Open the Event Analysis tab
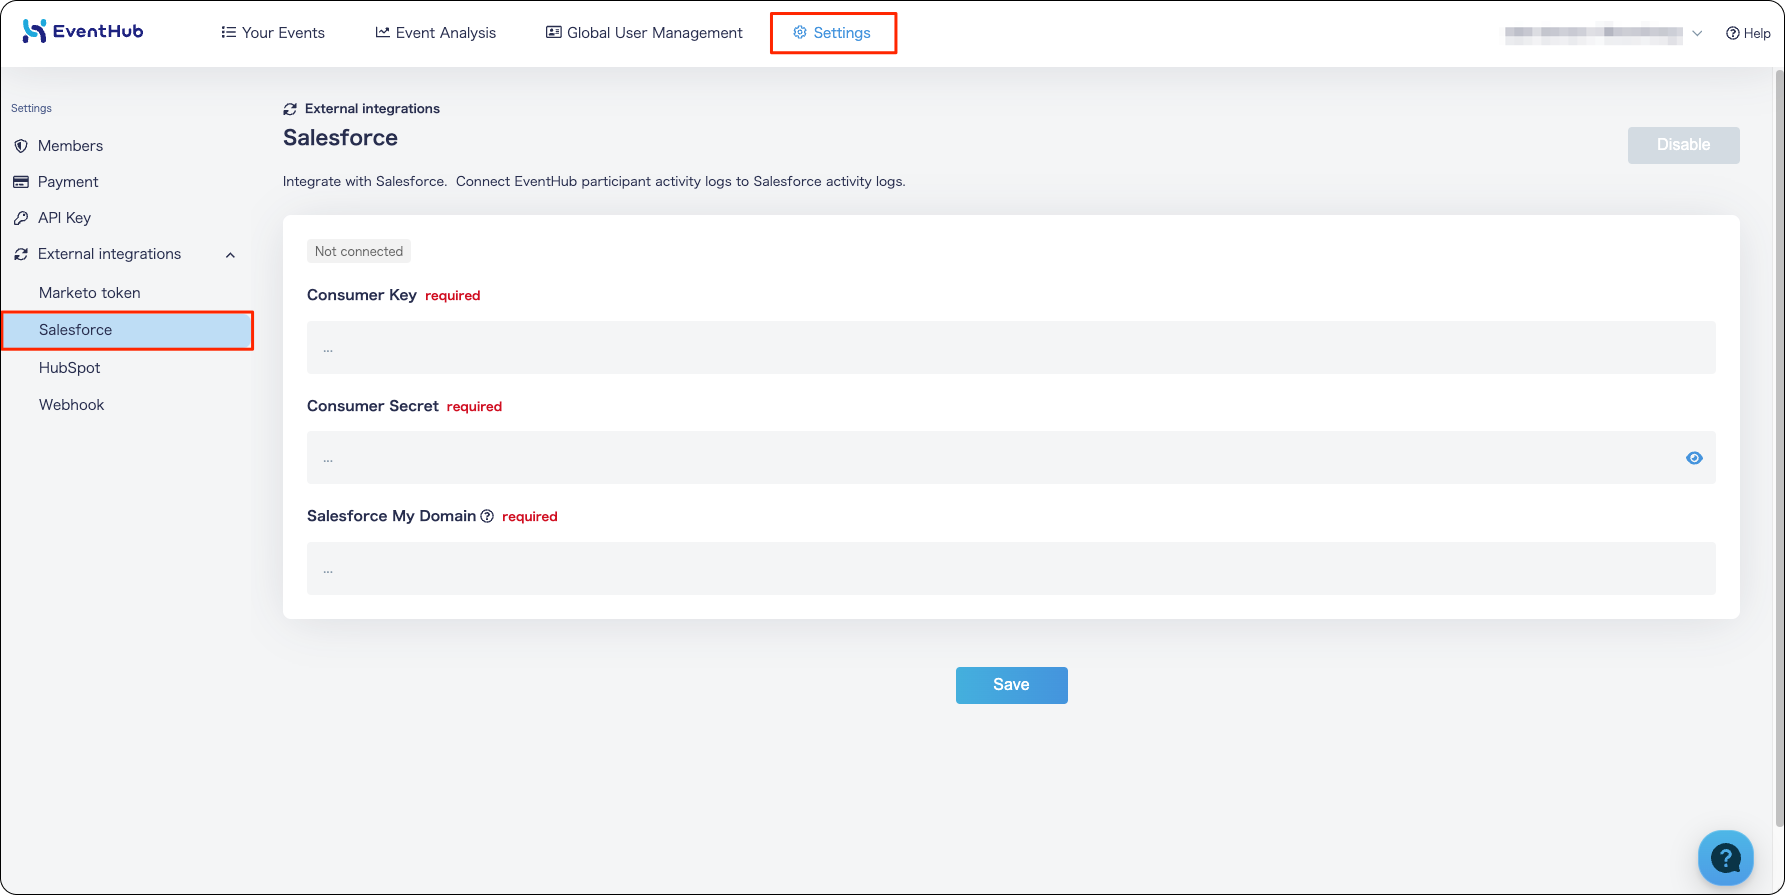1785x895 pixels. coord(435,33)
